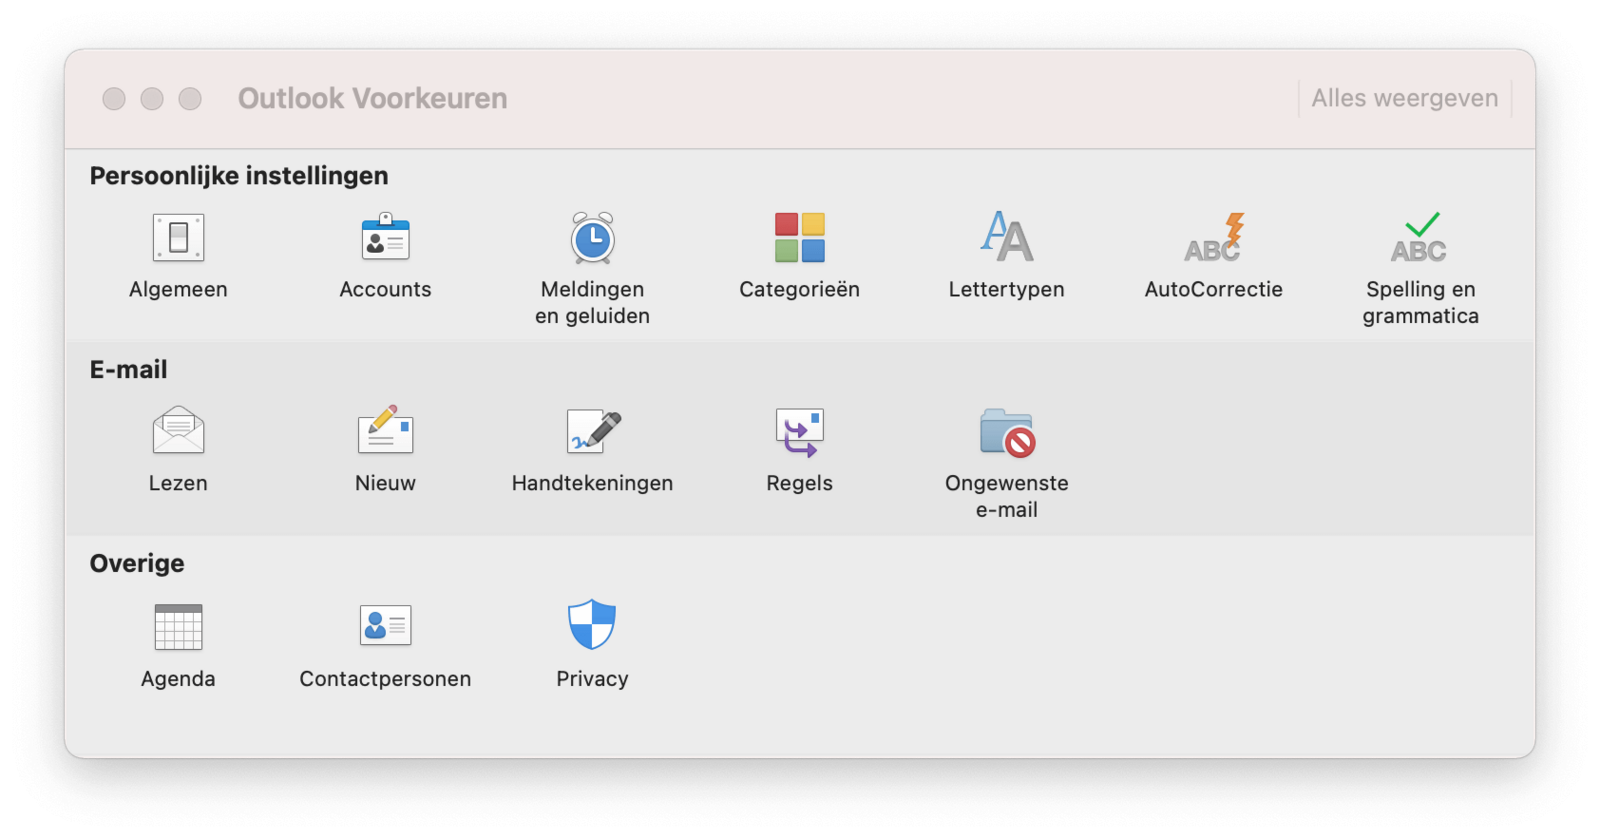Open the Lettertypen fonts icon

click(x=1007, y=237)
